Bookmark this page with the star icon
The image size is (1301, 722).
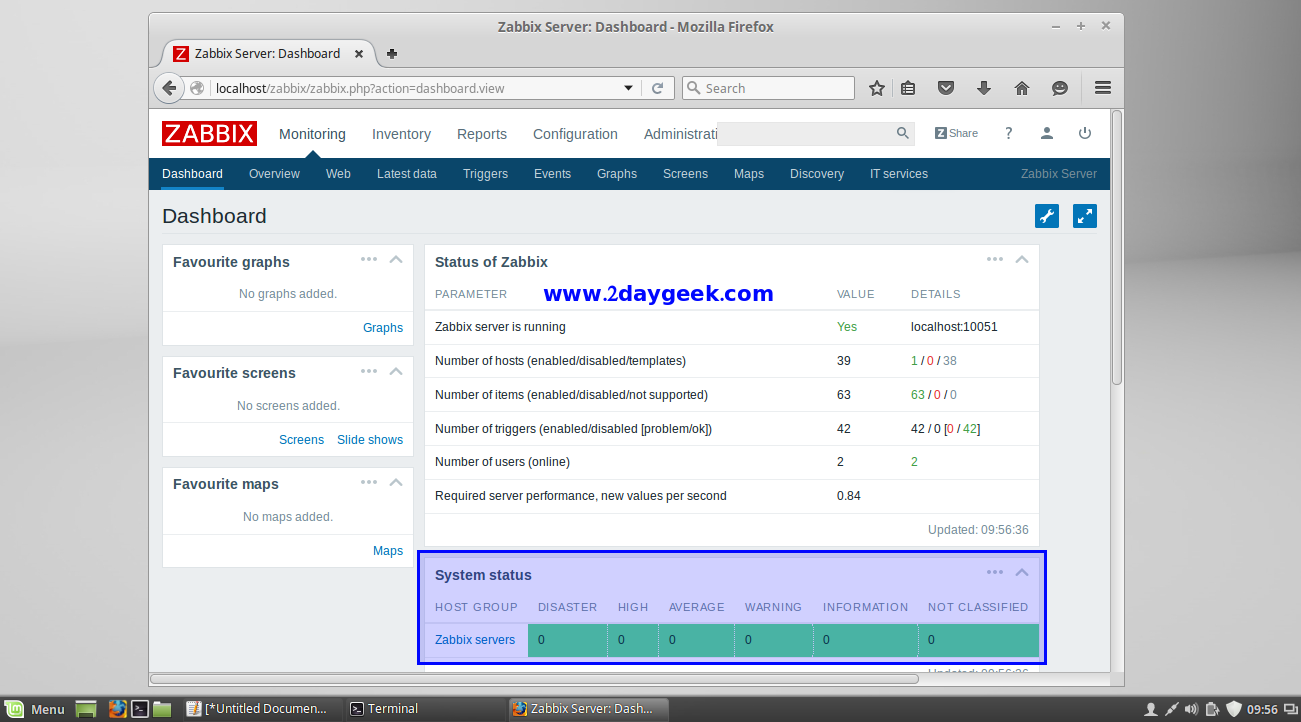(x=877, y=88)
